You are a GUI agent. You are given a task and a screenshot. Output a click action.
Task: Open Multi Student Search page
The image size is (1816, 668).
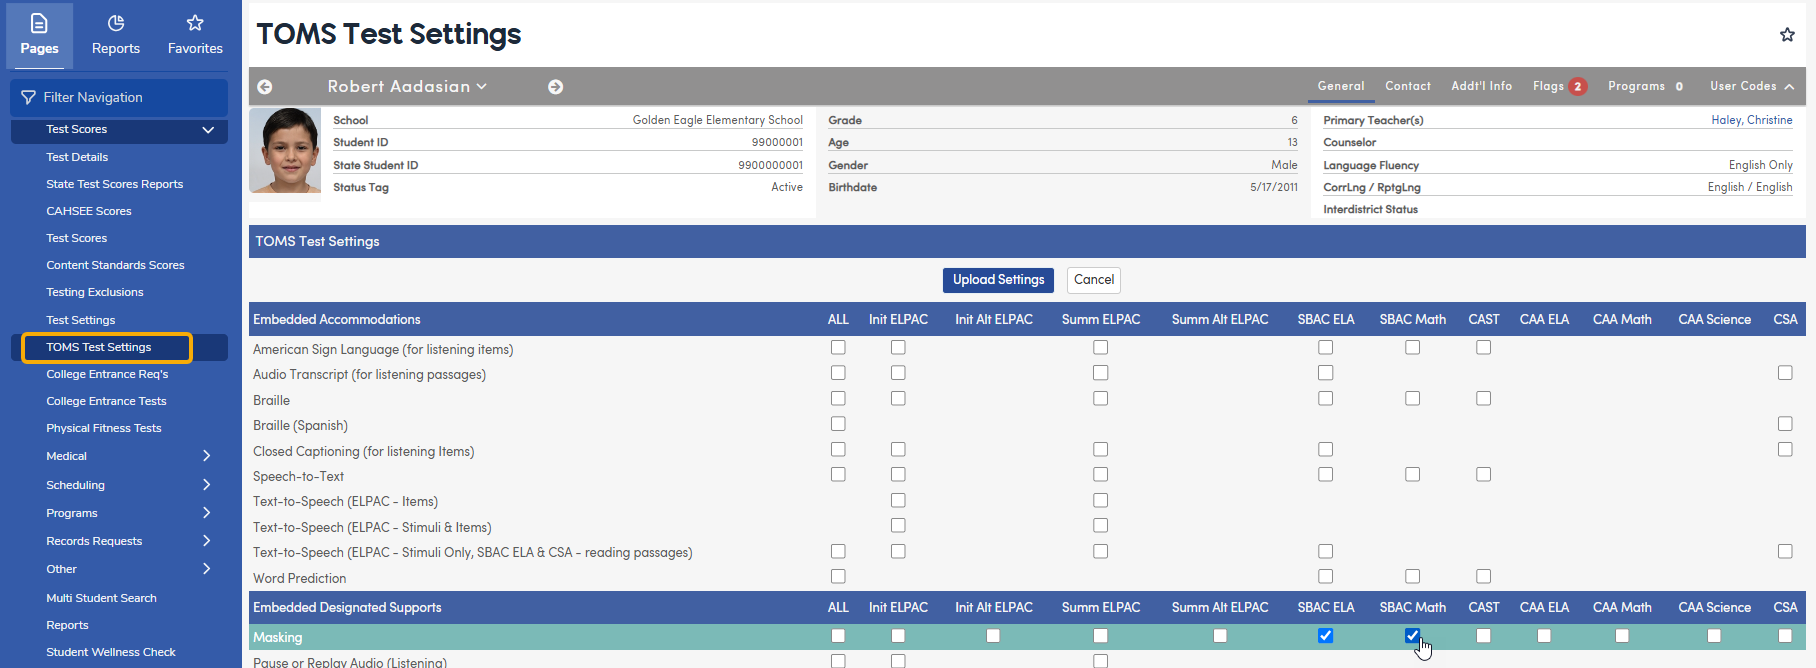pyautogui.click(x=101, y=598)
